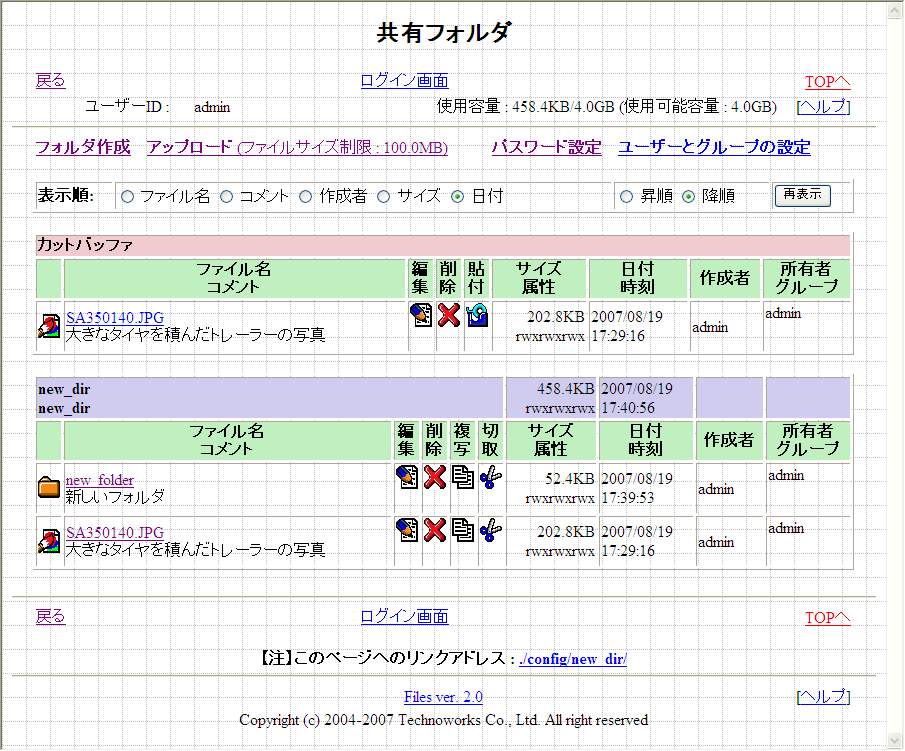Select 作成者 sort radio button
The image size is (905, 751).
click(x=306, y=197)
